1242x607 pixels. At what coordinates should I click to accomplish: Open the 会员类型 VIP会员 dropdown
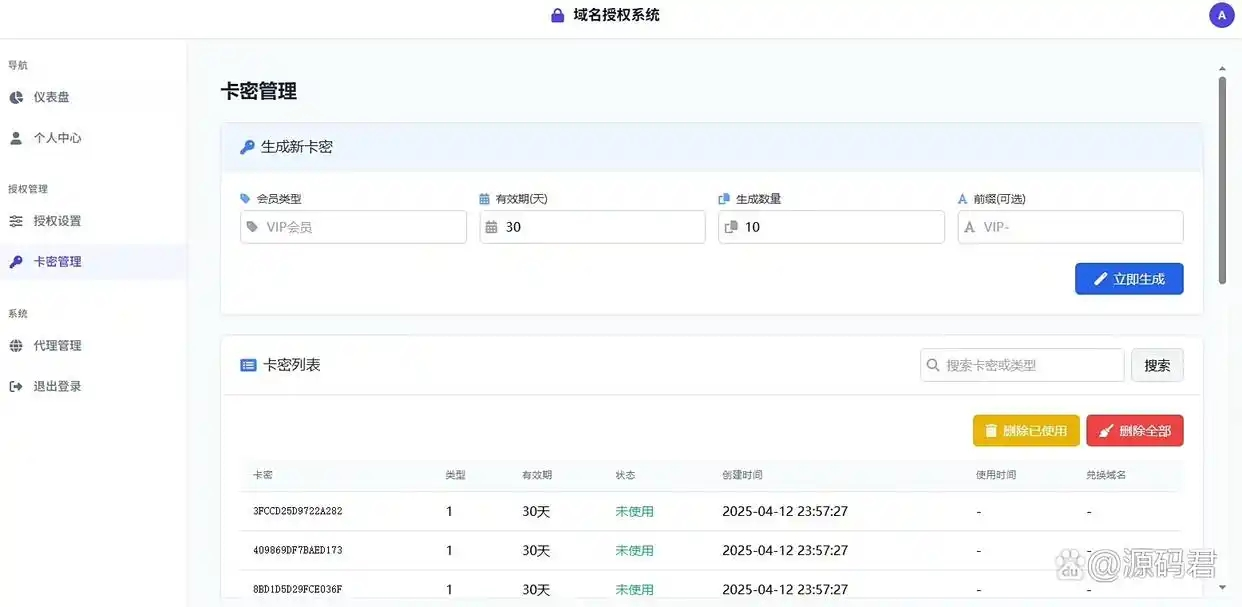tap(353, 227)
